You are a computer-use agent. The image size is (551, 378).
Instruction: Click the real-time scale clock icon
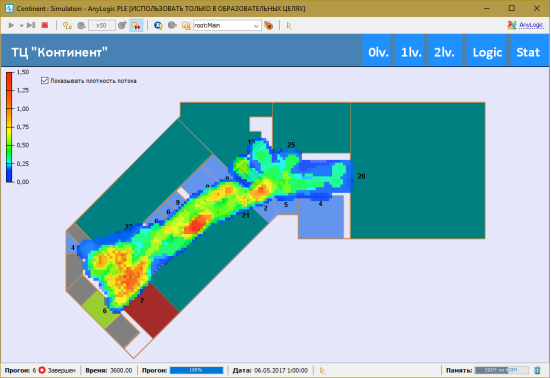pyautogui.click(x=67, y=25)
